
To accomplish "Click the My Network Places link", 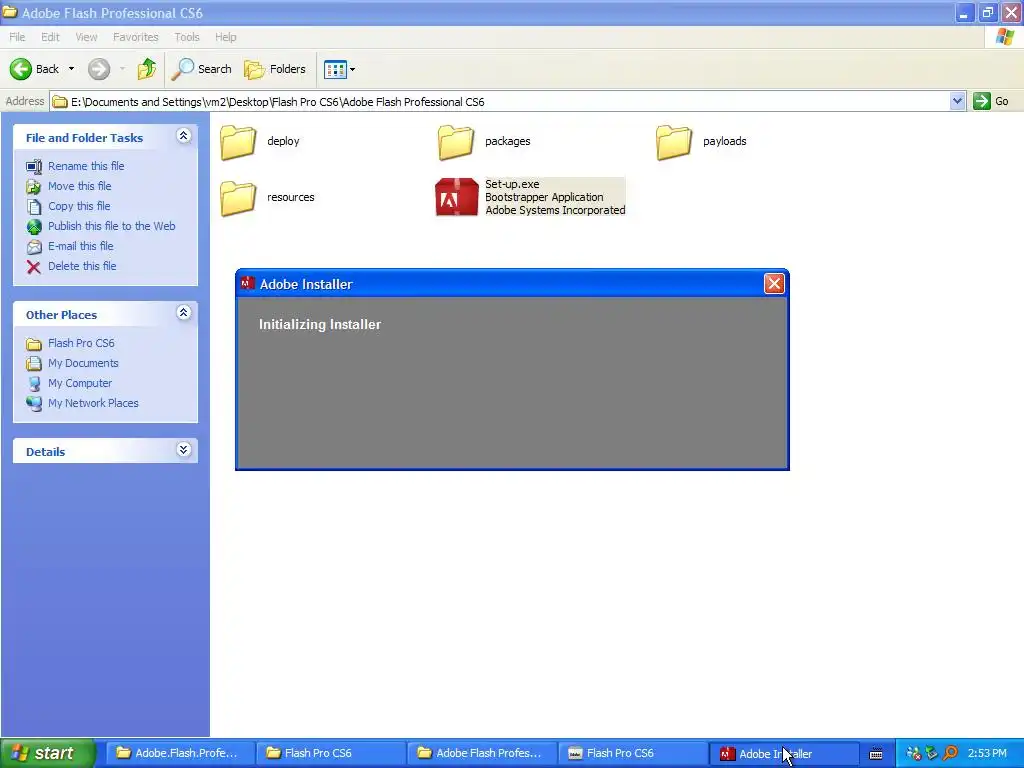I will pos(93,403).
